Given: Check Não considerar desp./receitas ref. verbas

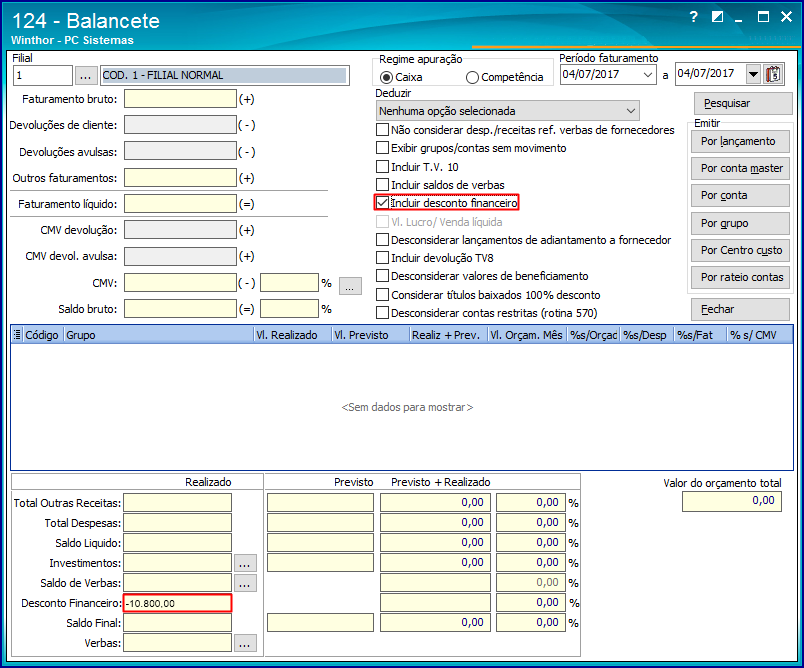Looking at the screenshot, I should [383, 130].
